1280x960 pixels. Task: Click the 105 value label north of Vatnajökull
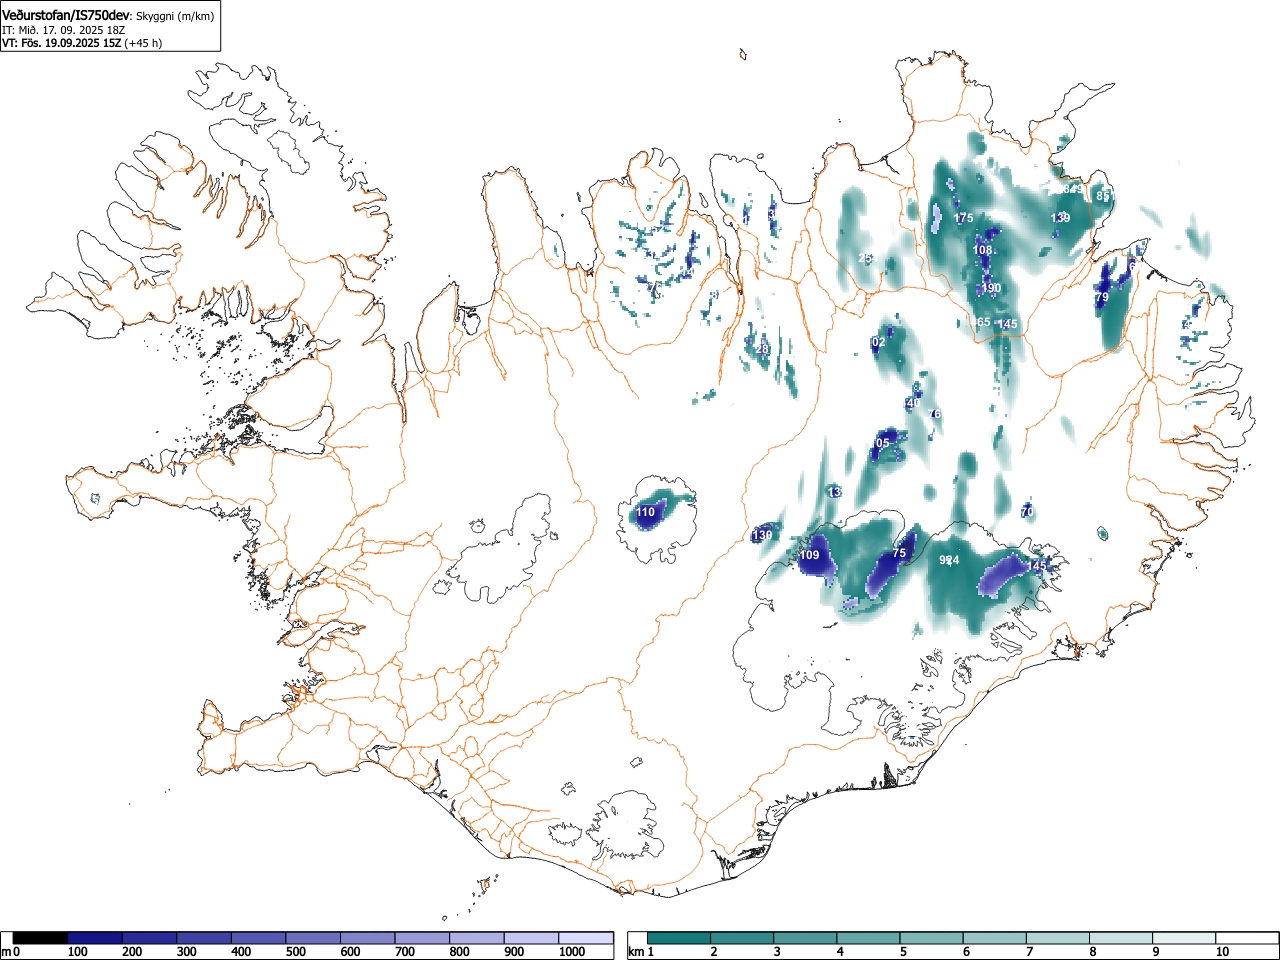point(880,443)
